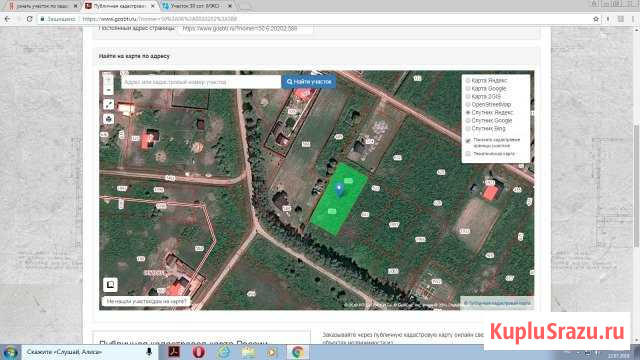Image resolution: width=640 pixels, height=360 pixels.
Task: Click the address or cadastral number field
Action: pyautogui.click(x=201, y=82)
